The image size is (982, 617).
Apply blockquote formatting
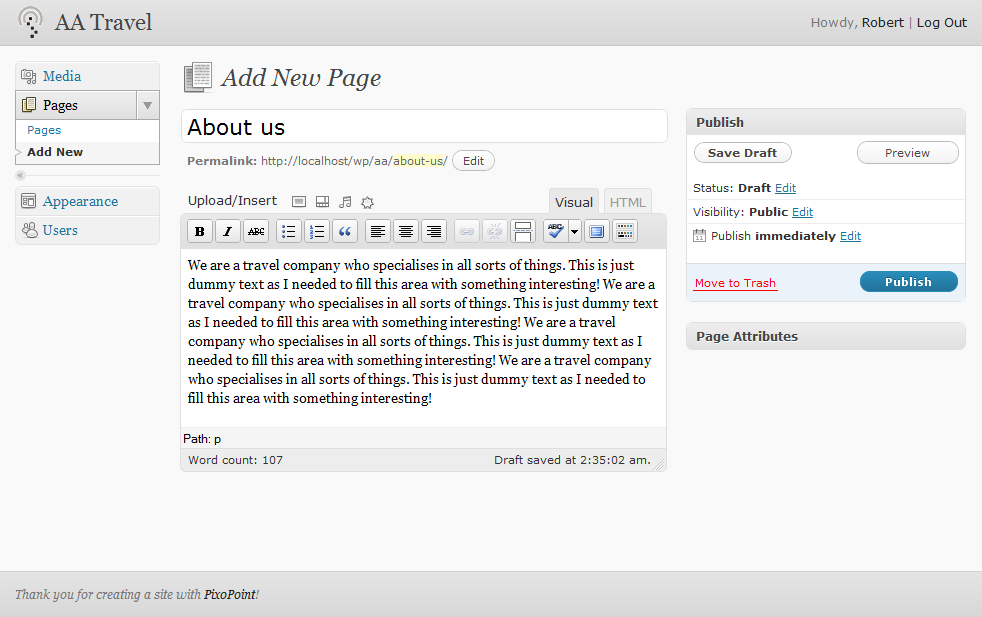[345, 231]
